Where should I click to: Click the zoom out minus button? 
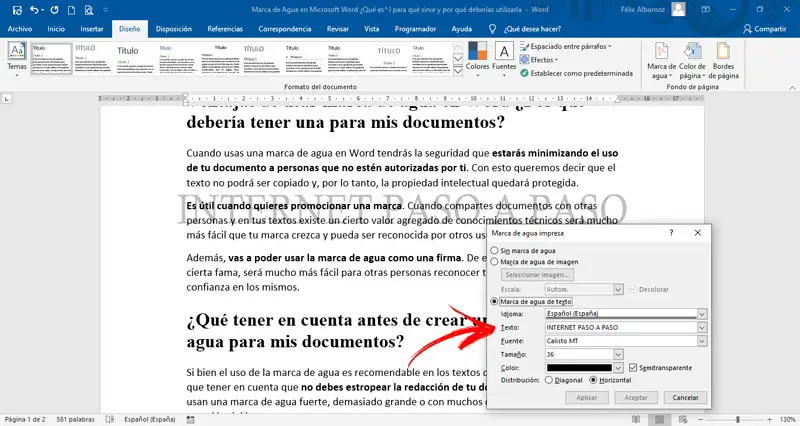pyautogui.click(x=701, y=419)
